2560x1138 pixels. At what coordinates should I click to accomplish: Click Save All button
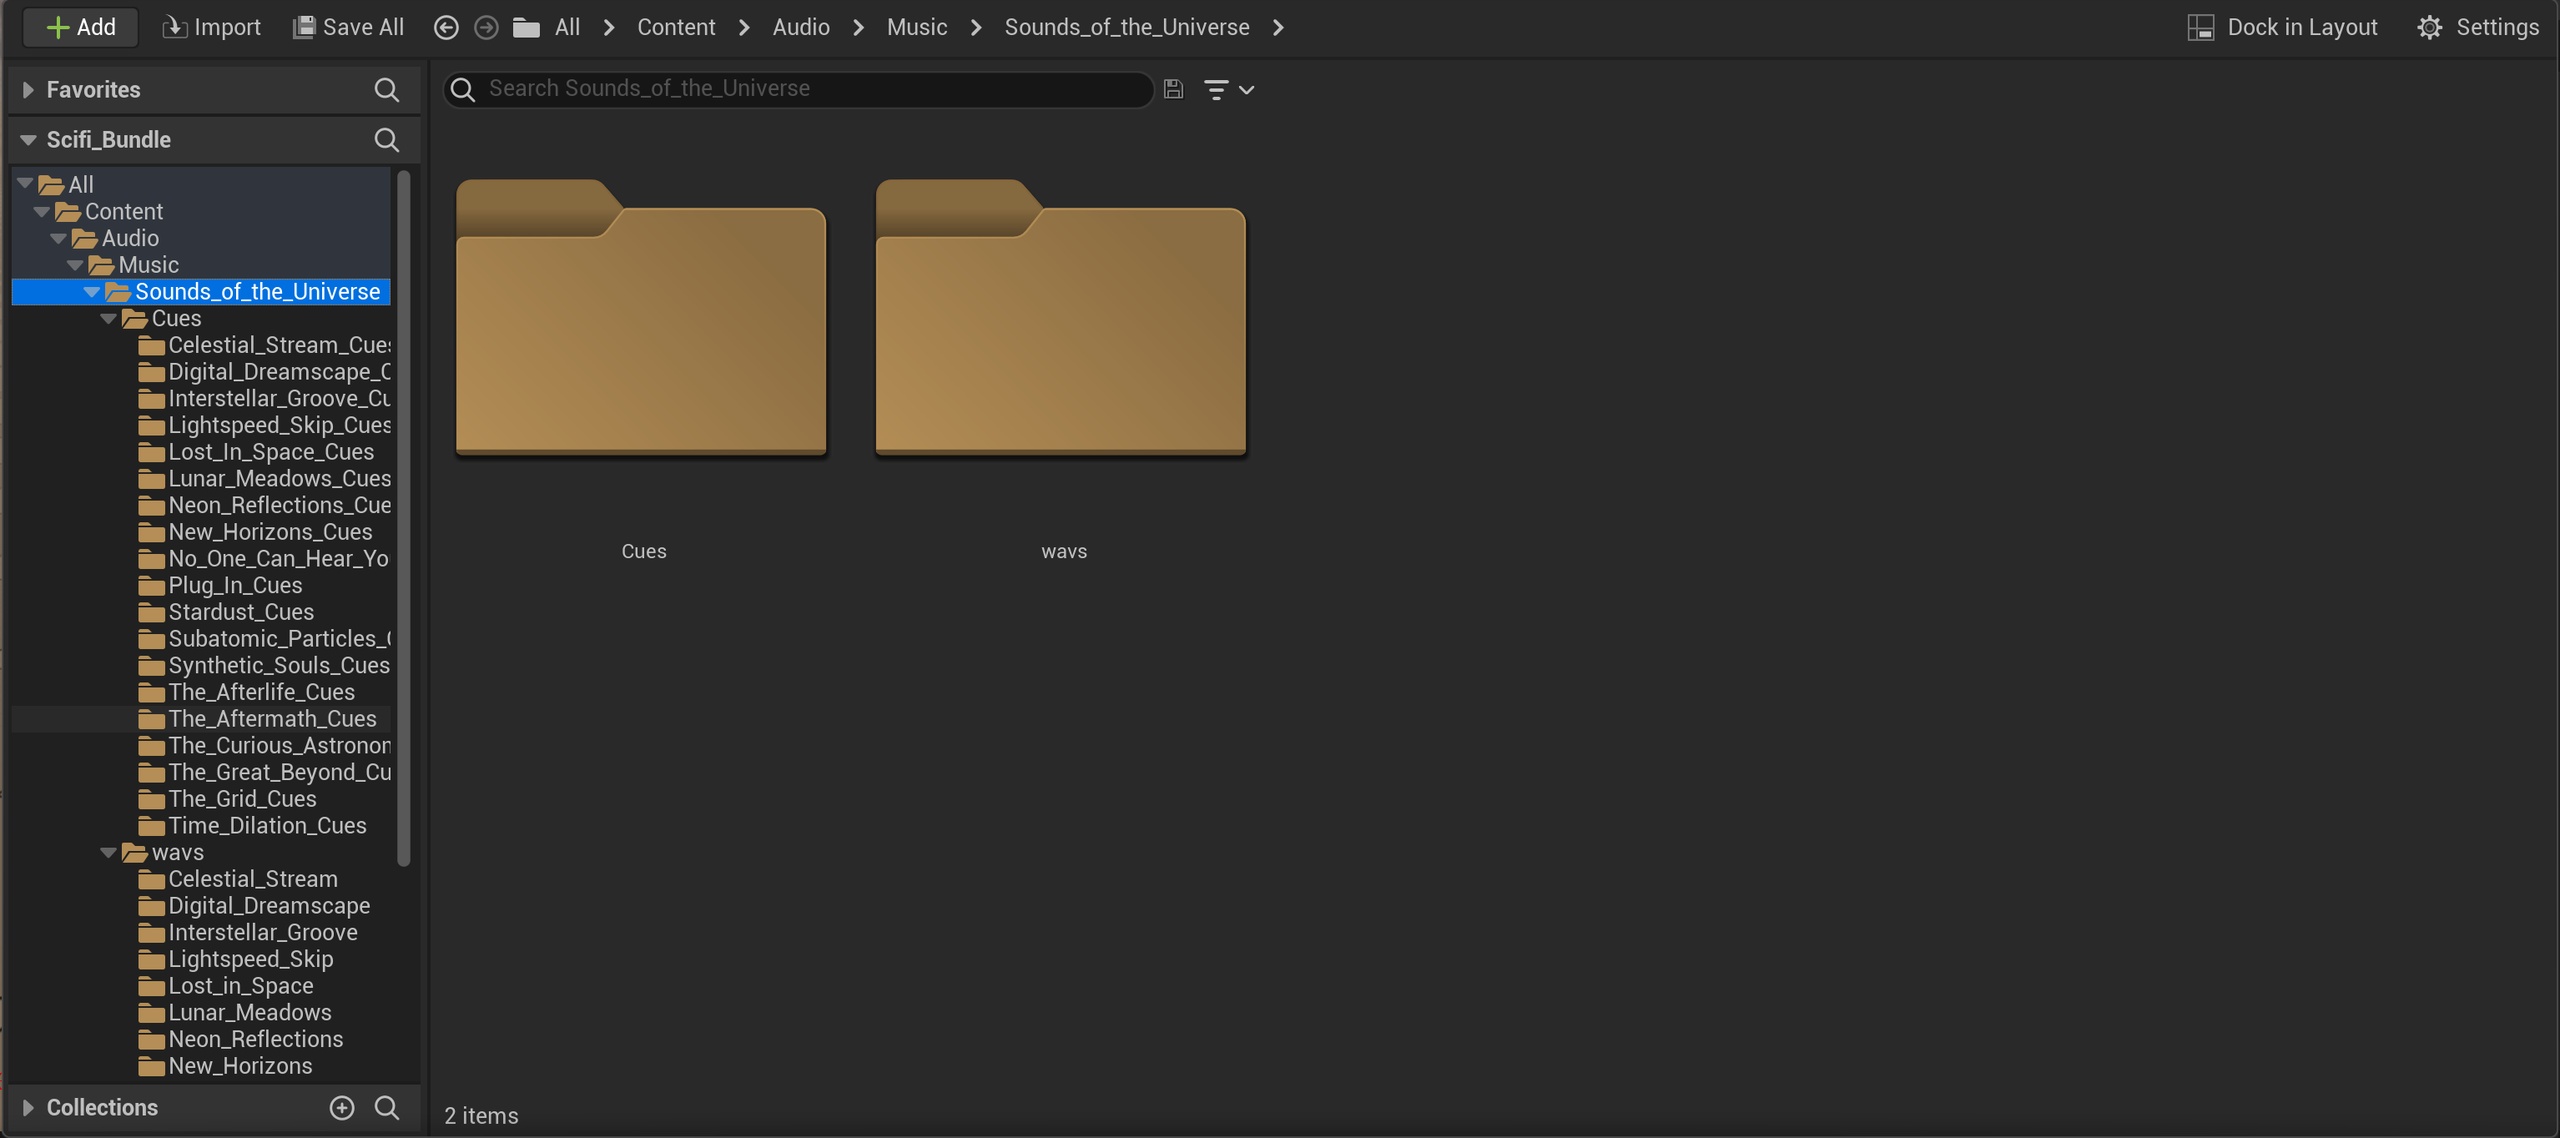[x=348, y=27]
